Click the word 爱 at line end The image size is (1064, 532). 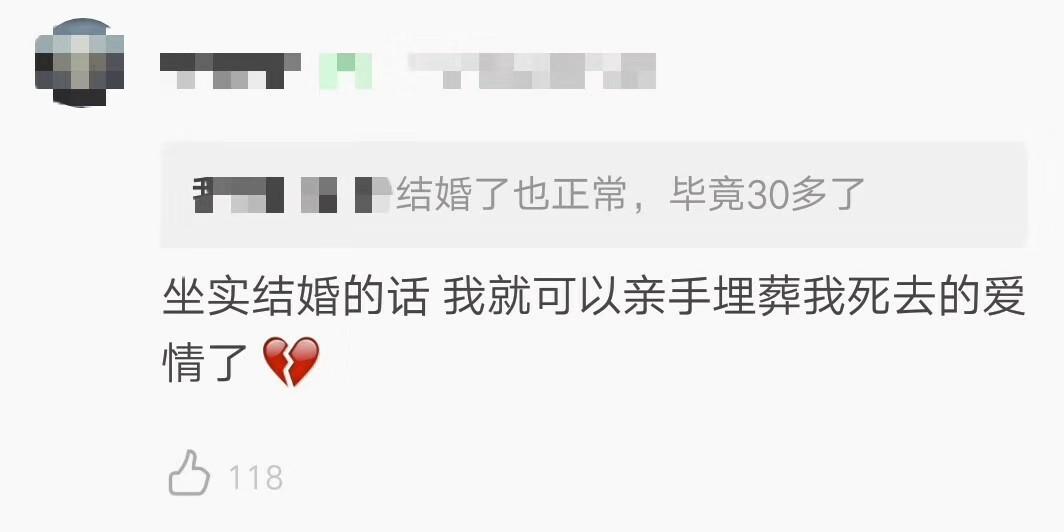(1005, 298)
